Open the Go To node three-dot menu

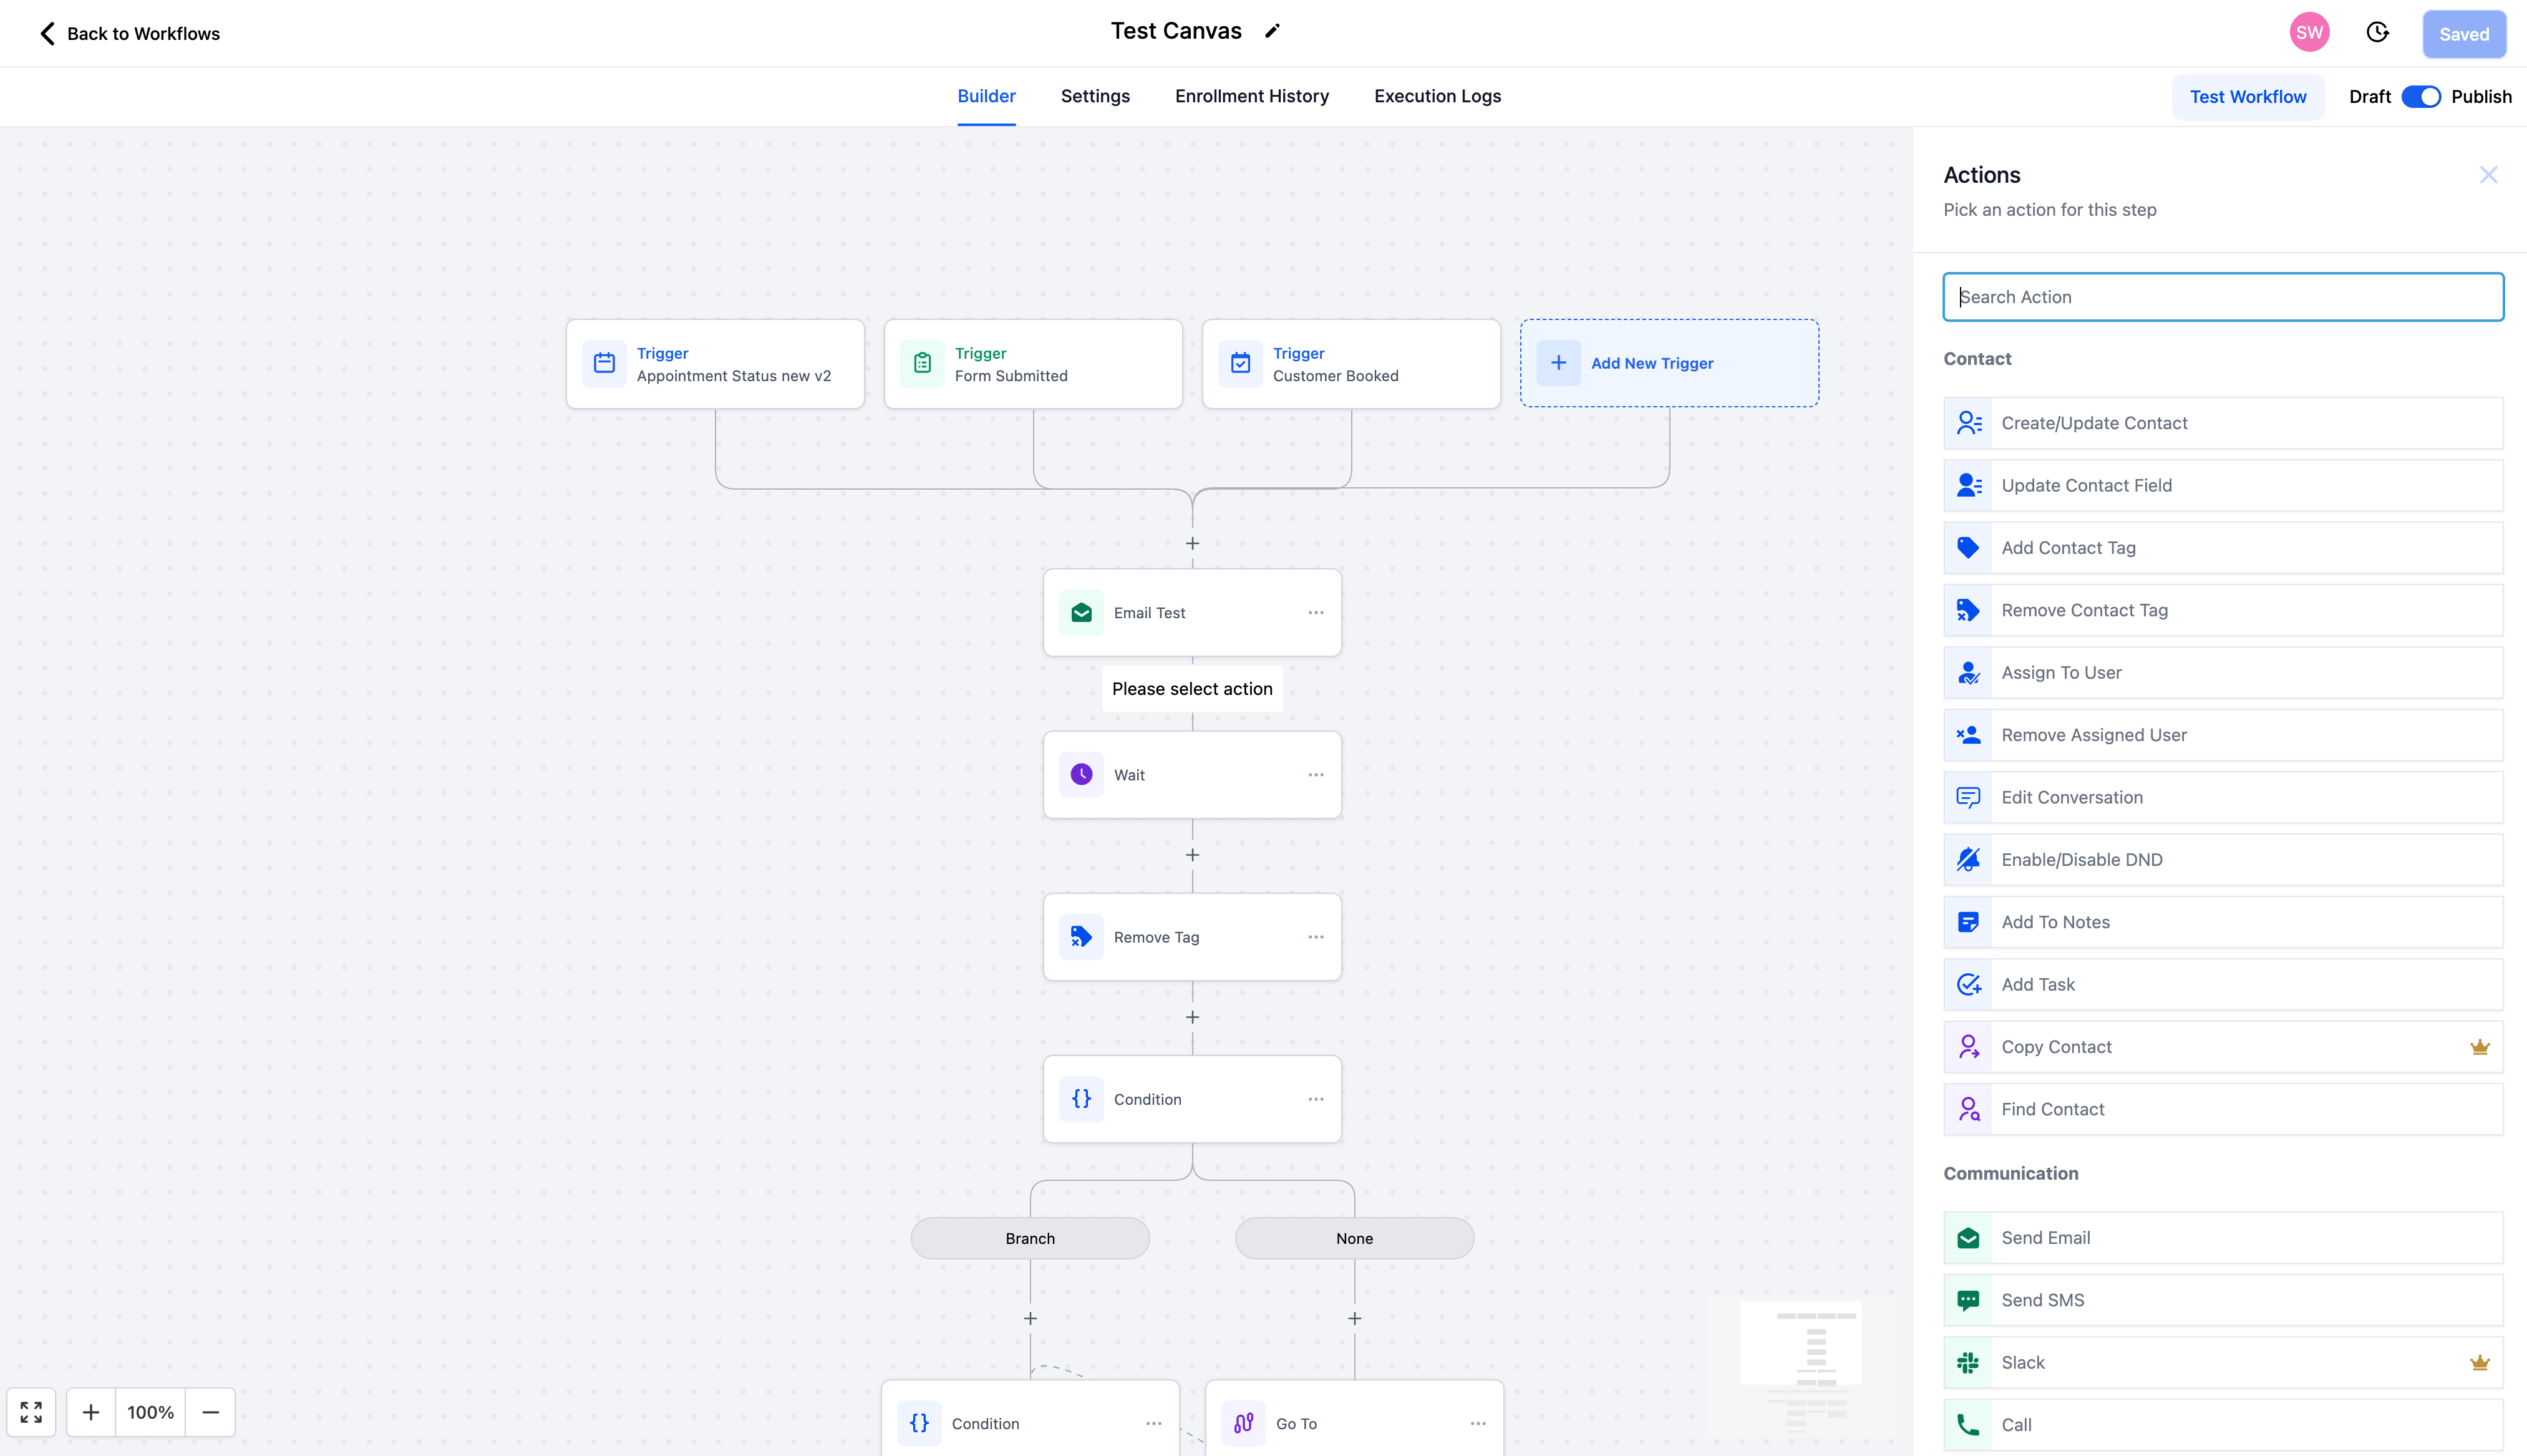[x=1477, y=1423]
